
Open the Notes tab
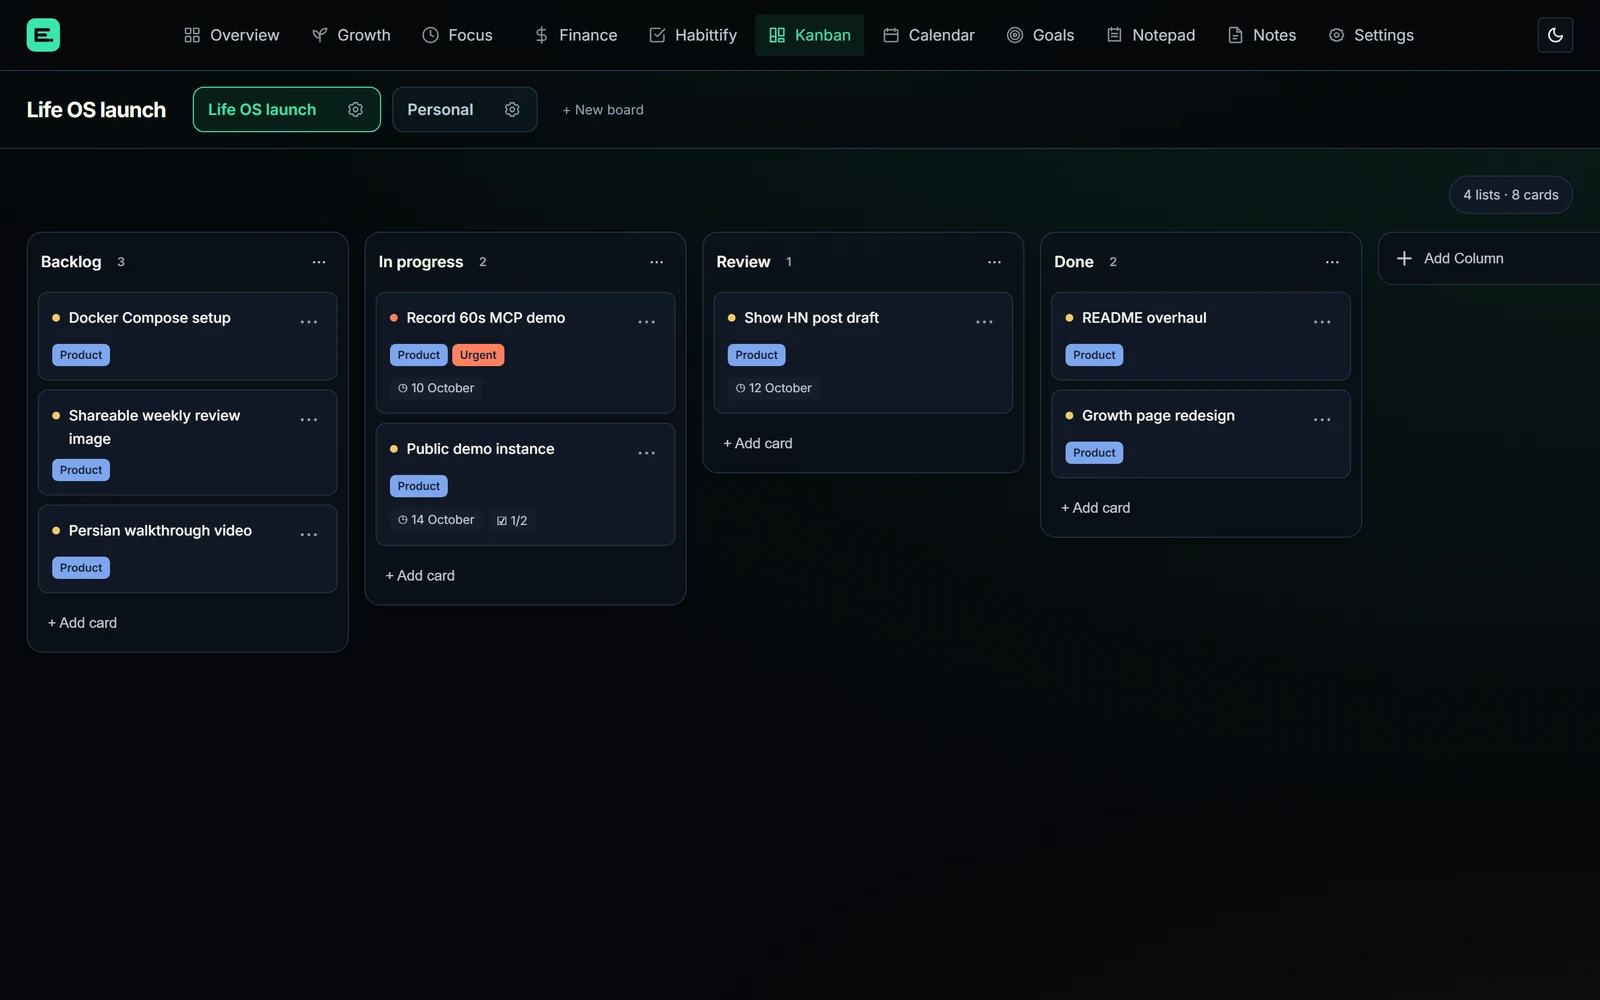click(x=1262, y=35)
